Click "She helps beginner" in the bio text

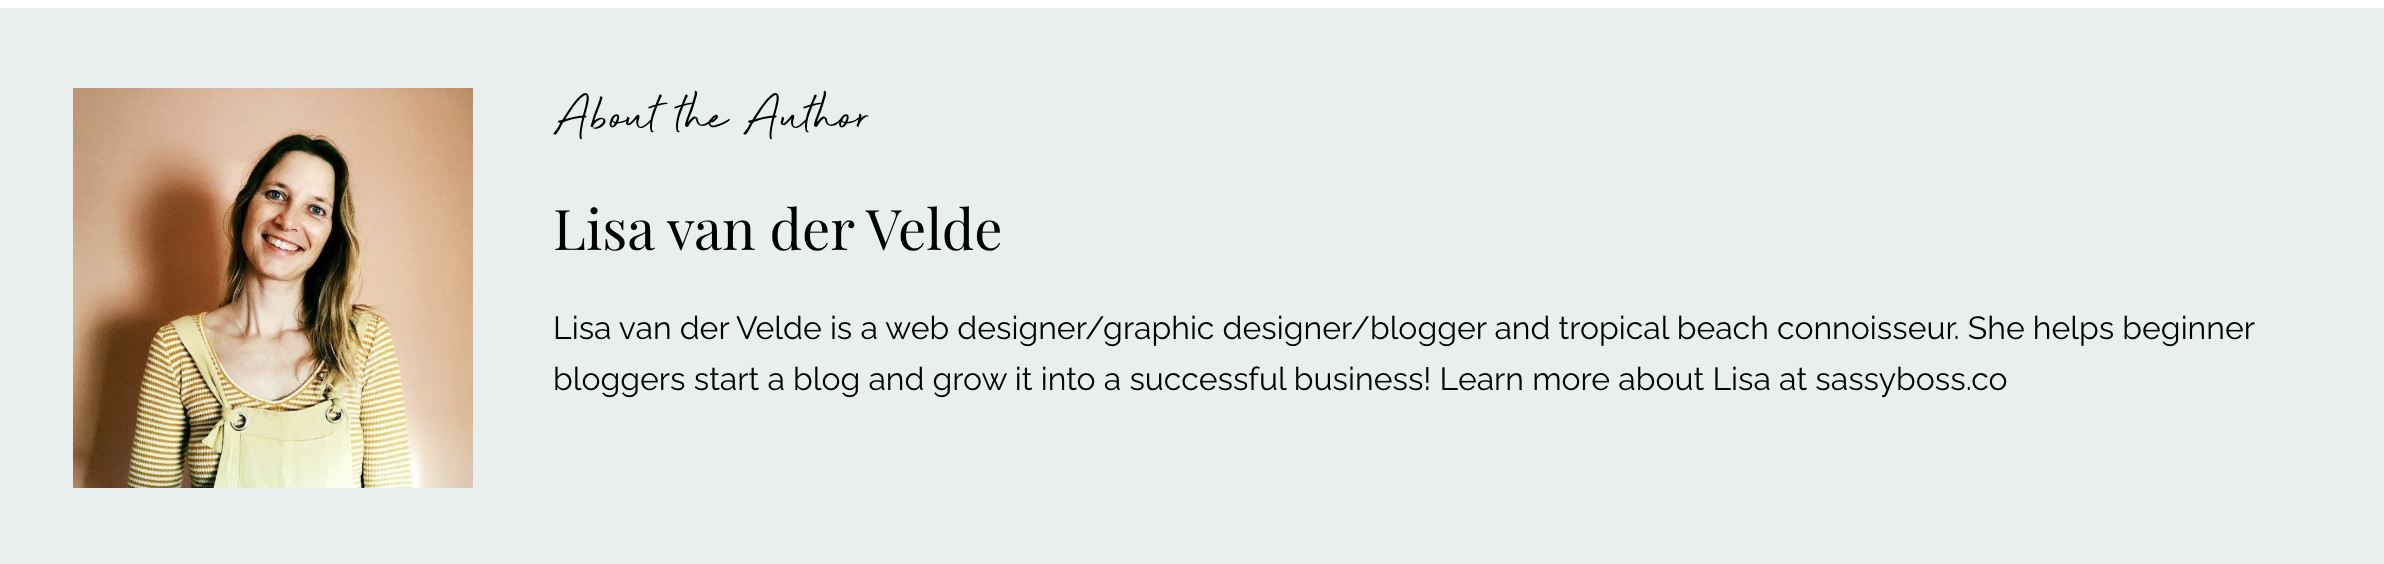tap(2110, 328)
